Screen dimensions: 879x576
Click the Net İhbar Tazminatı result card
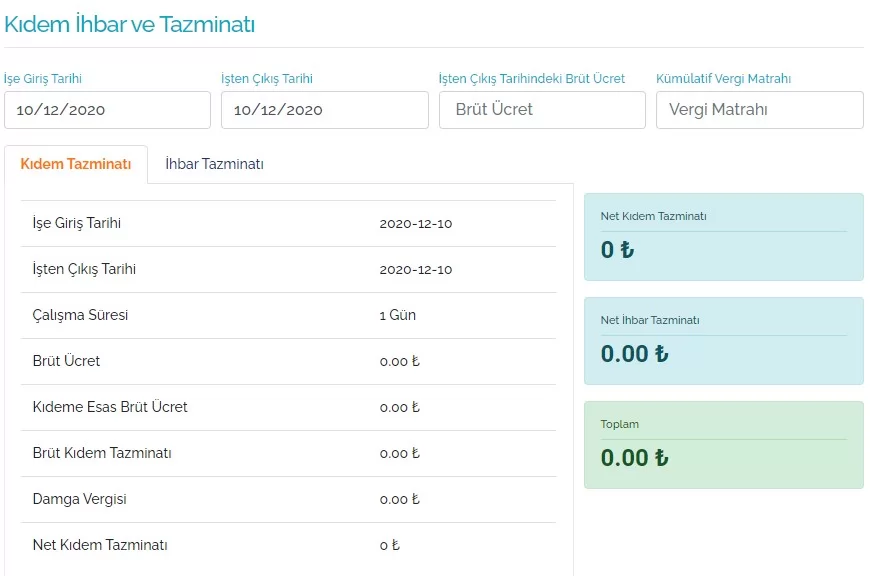tap(723, 341)
